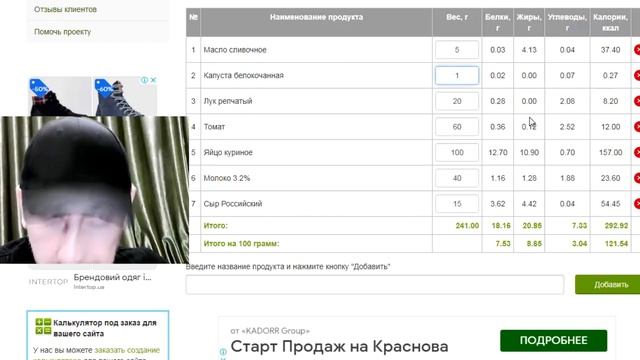Screen dimensions: 640x360
Task: Open Отзывы клиентов sidebar link
Action: pos(65,9)
